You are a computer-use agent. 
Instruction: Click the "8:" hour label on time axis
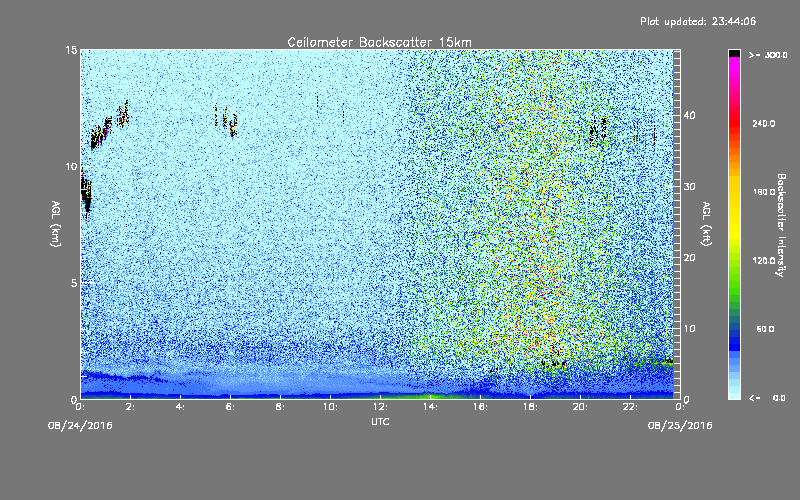click(x=280, y=407)
